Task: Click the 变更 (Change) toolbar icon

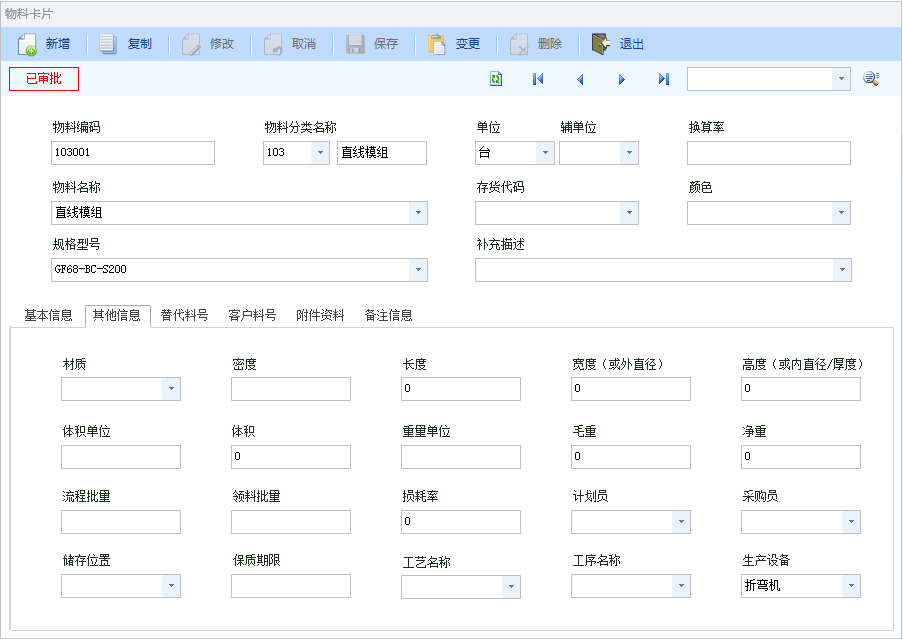Action: tap(437, 44)
